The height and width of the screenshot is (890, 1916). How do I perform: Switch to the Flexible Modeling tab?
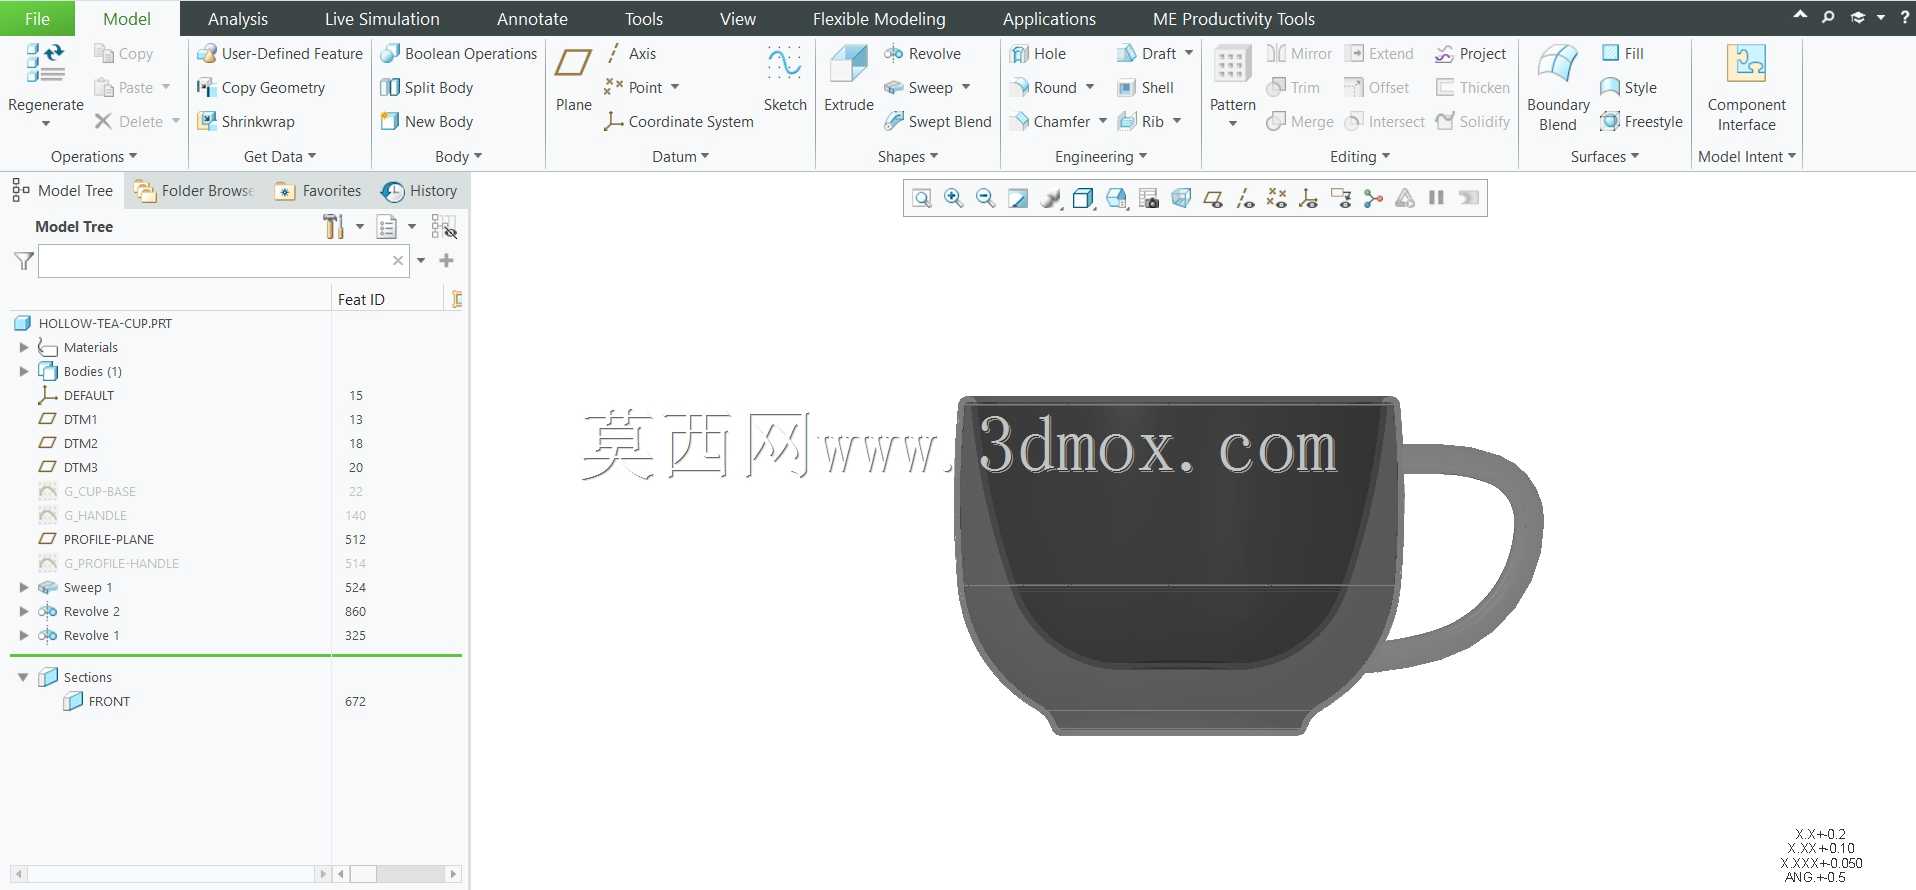click(879, 19)
